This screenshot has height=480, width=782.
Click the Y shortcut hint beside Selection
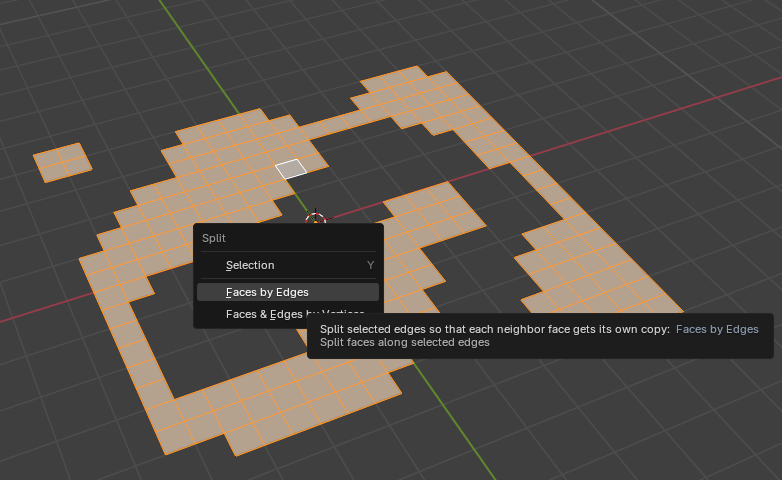[x=370, y=265]
